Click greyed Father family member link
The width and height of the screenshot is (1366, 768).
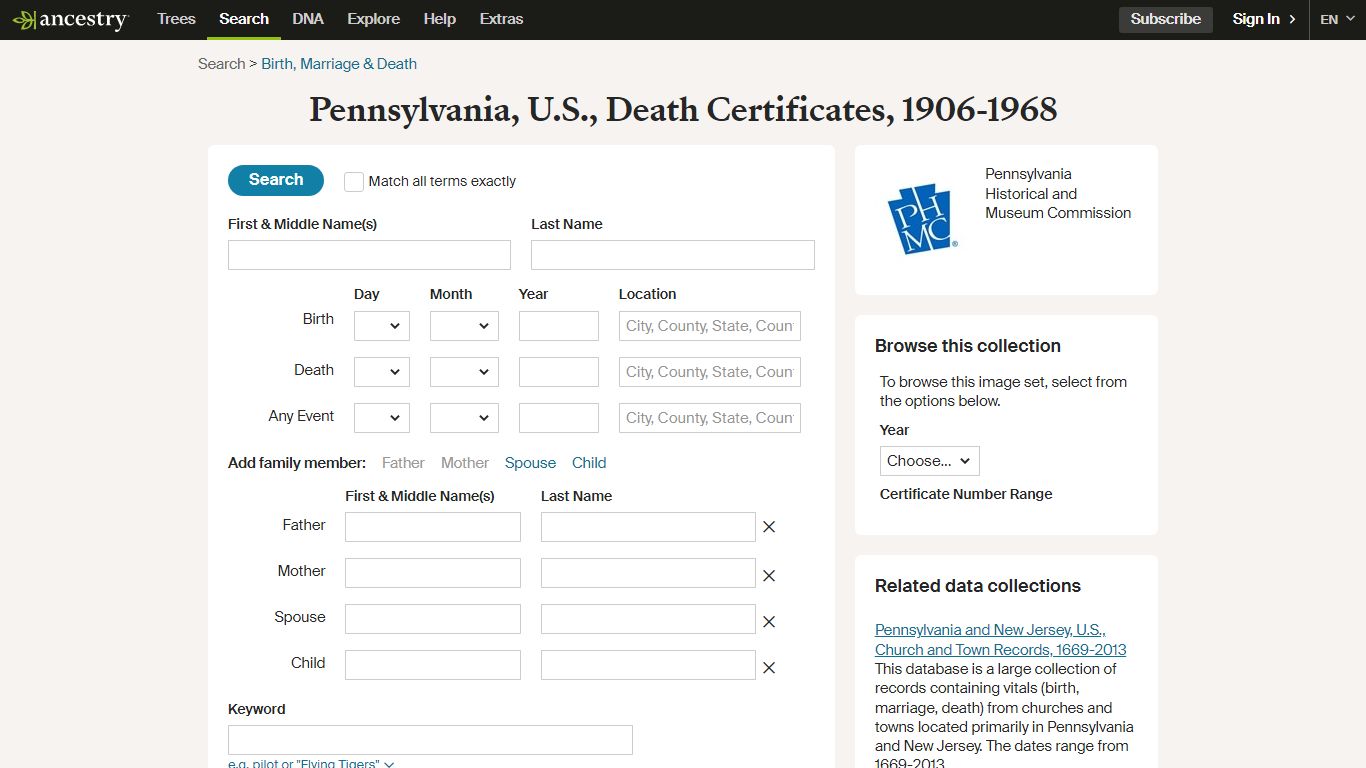(x=403, y=463)
